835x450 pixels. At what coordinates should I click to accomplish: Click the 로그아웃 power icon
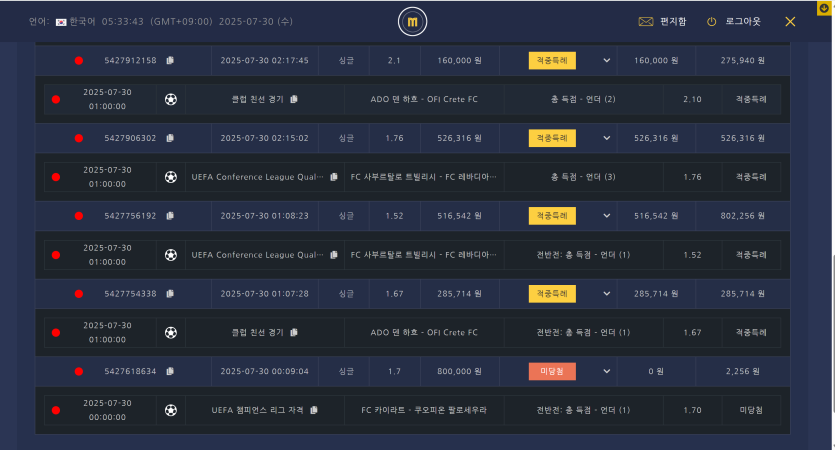click(711, 21)
